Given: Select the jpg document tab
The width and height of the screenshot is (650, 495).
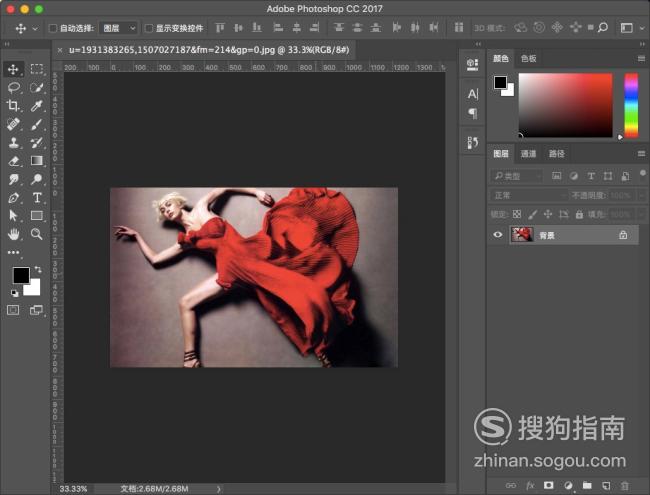Looking at the screenshot, I should (209, 50).
